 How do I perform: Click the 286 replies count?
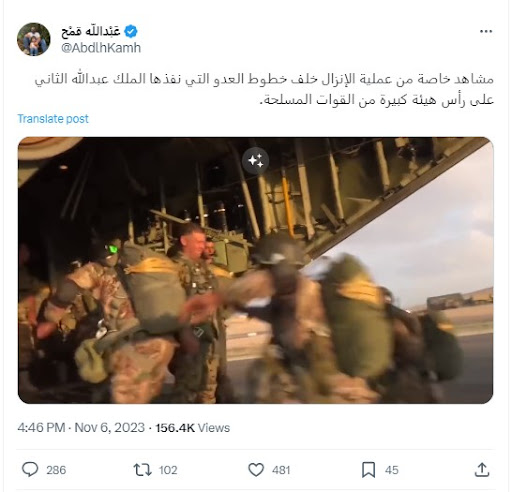pos(56,470)
